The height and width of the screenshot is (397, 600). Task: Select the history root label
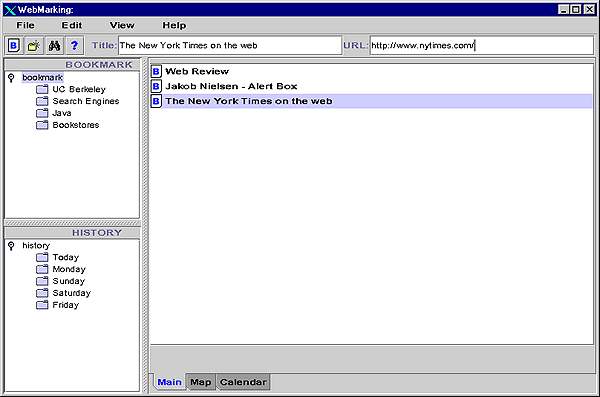36,245
